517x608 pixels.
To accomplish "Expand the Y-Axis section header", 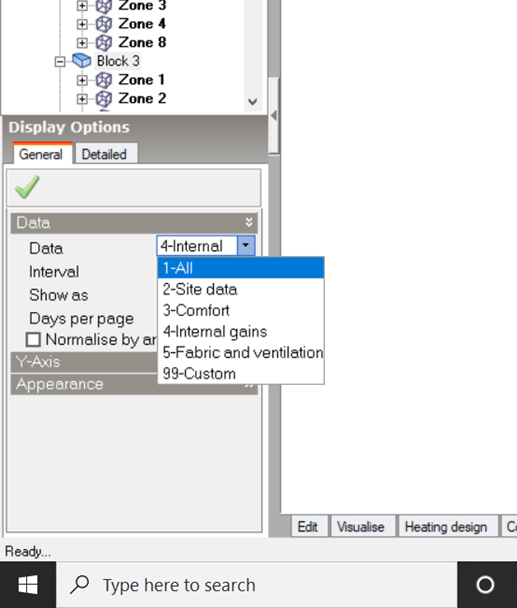I will [x=84, y=362].
